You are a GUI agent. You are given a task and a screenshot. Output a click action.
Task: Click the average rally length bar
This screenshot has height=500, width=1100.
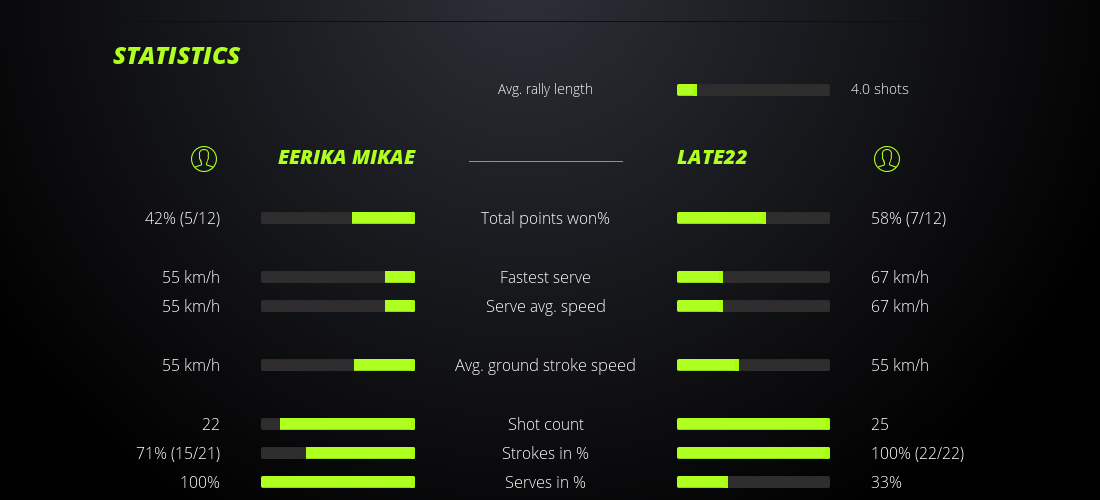point(753,90)
